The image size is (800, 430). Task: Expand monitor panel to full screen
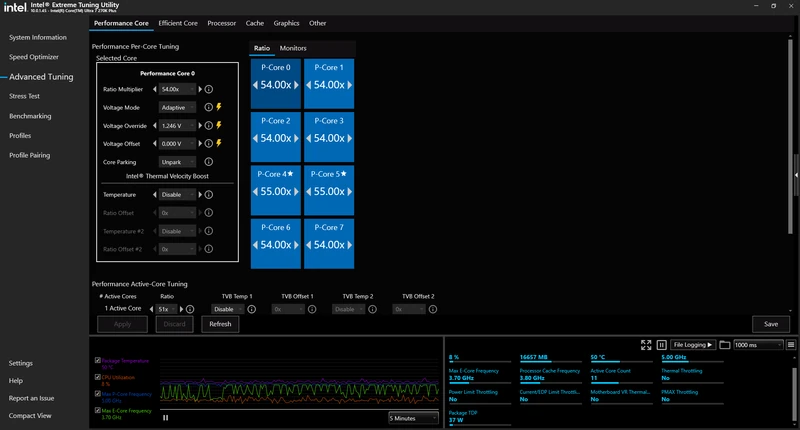pos(646,345)
